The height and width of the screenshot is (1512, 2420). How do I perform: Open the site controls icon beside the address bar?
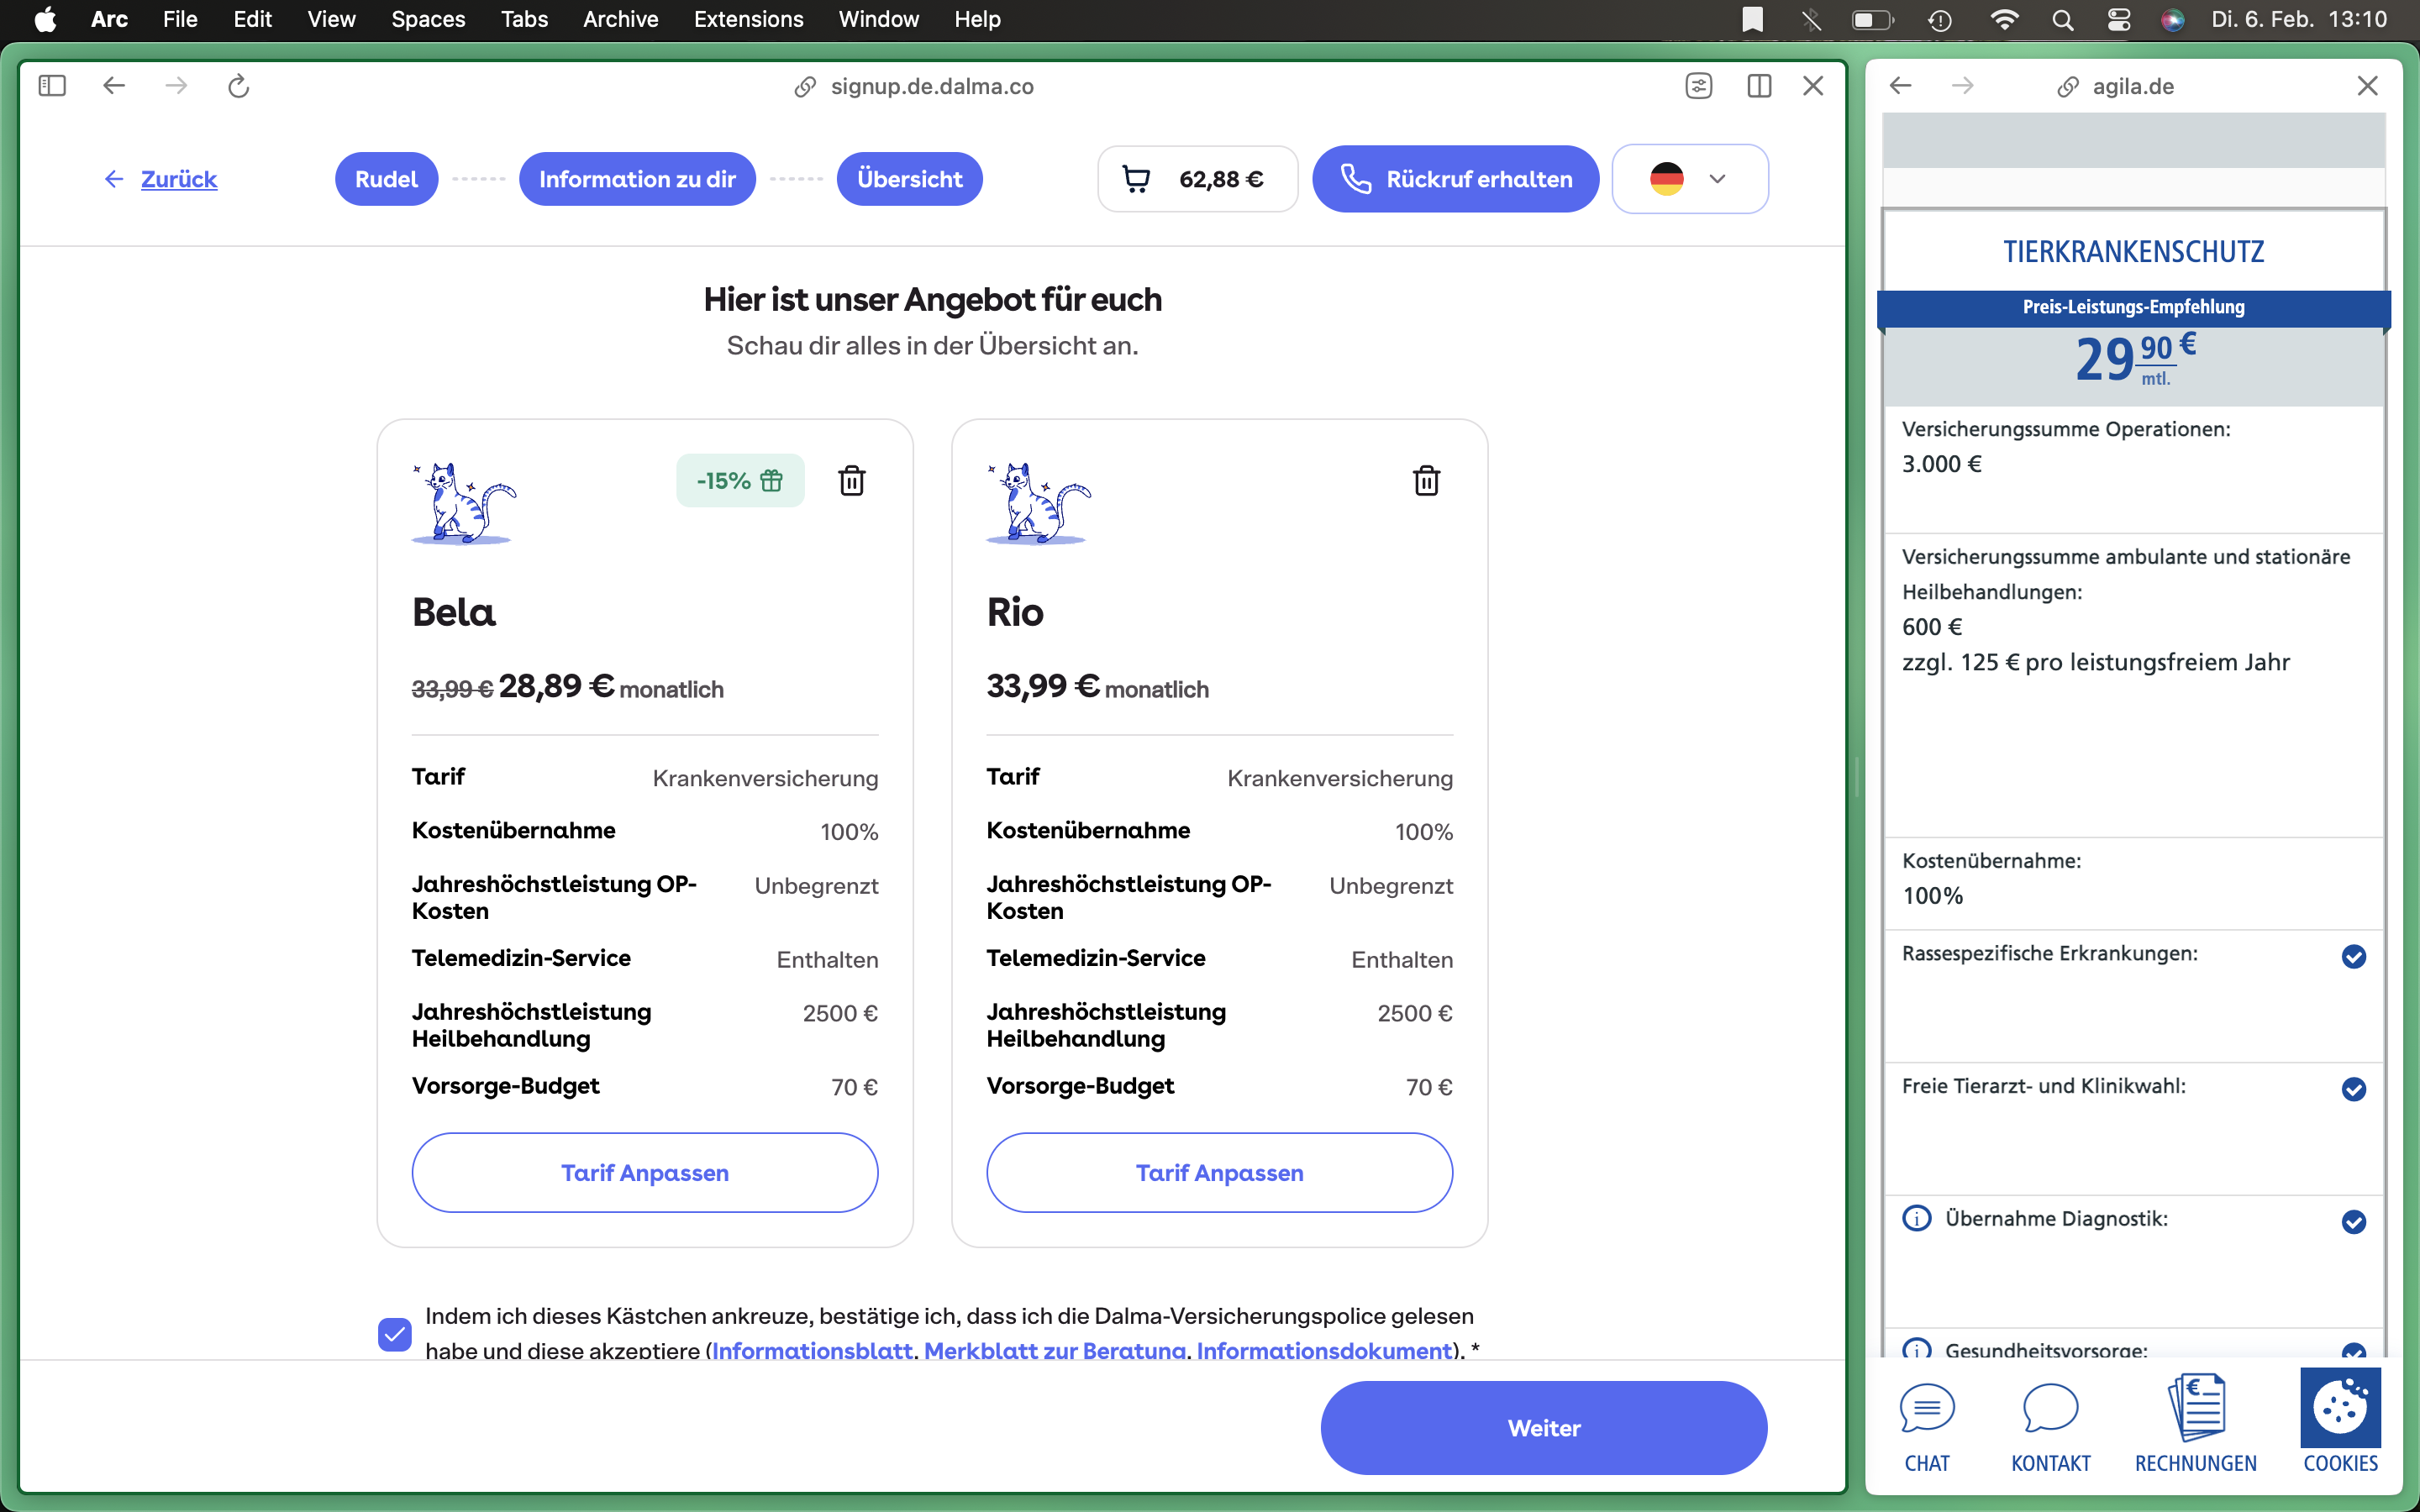tap(1699, 86)
